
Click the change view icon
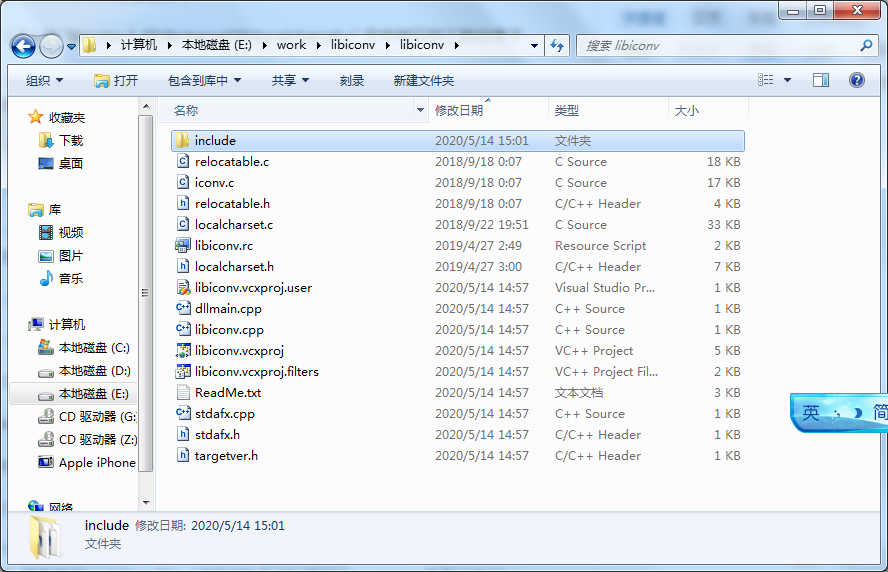[x=766, y=80]
